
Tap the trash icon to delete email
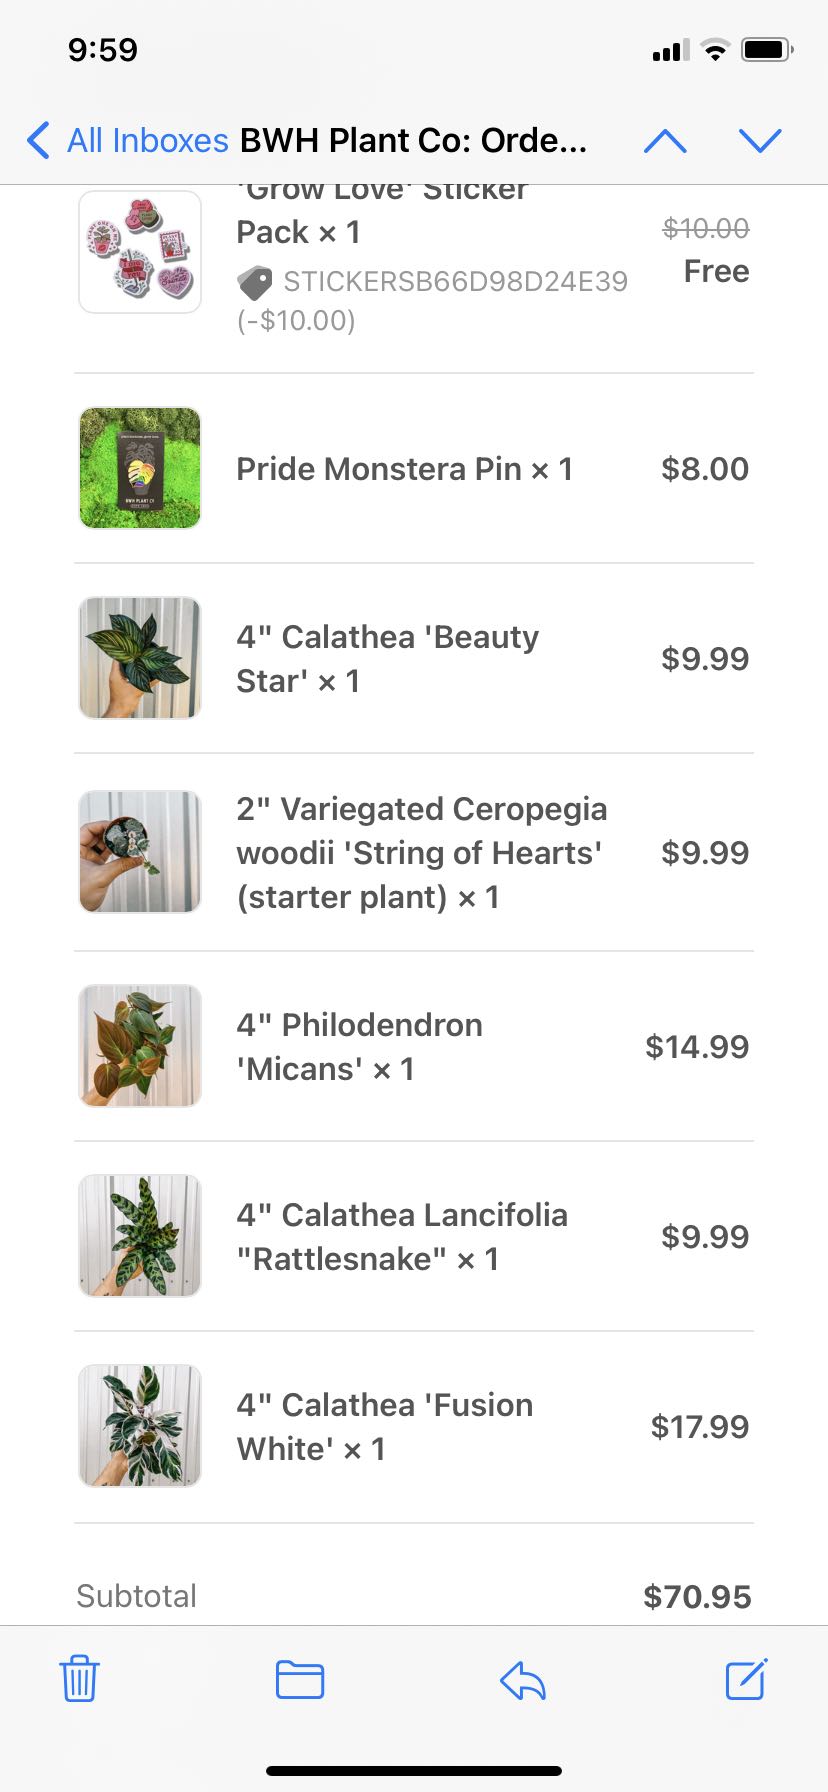79,1679
